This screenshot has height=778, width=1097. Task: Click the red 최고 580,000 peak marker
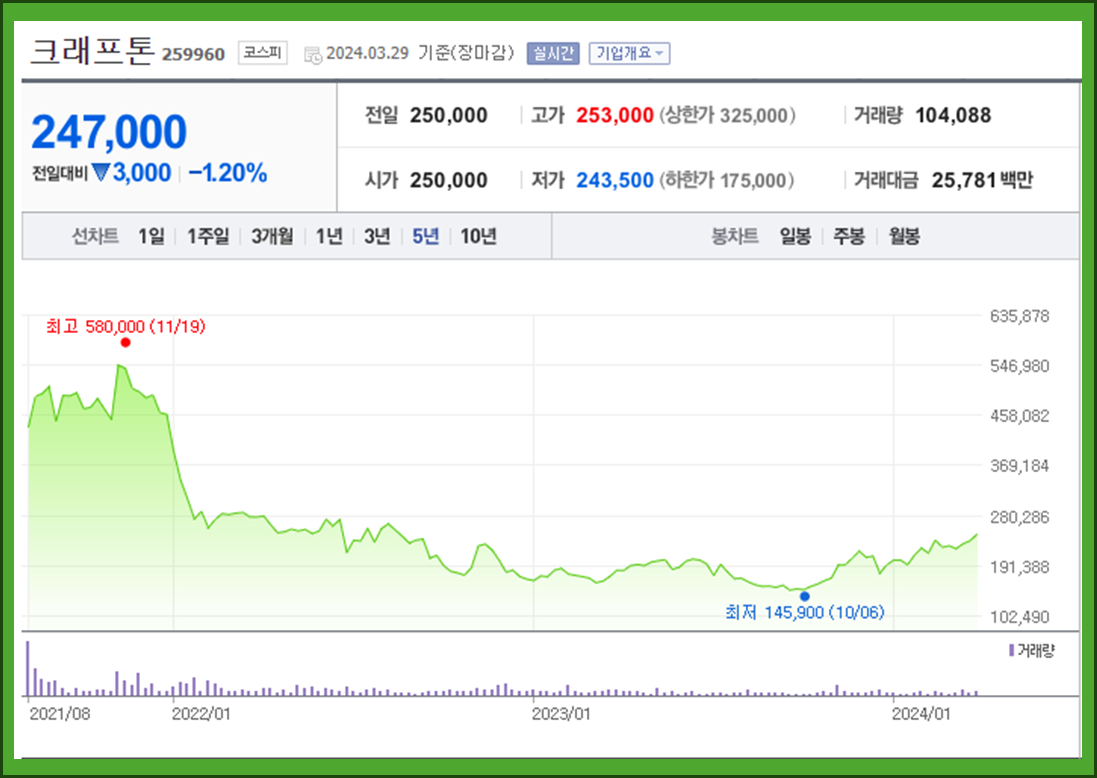click(125, 342)
